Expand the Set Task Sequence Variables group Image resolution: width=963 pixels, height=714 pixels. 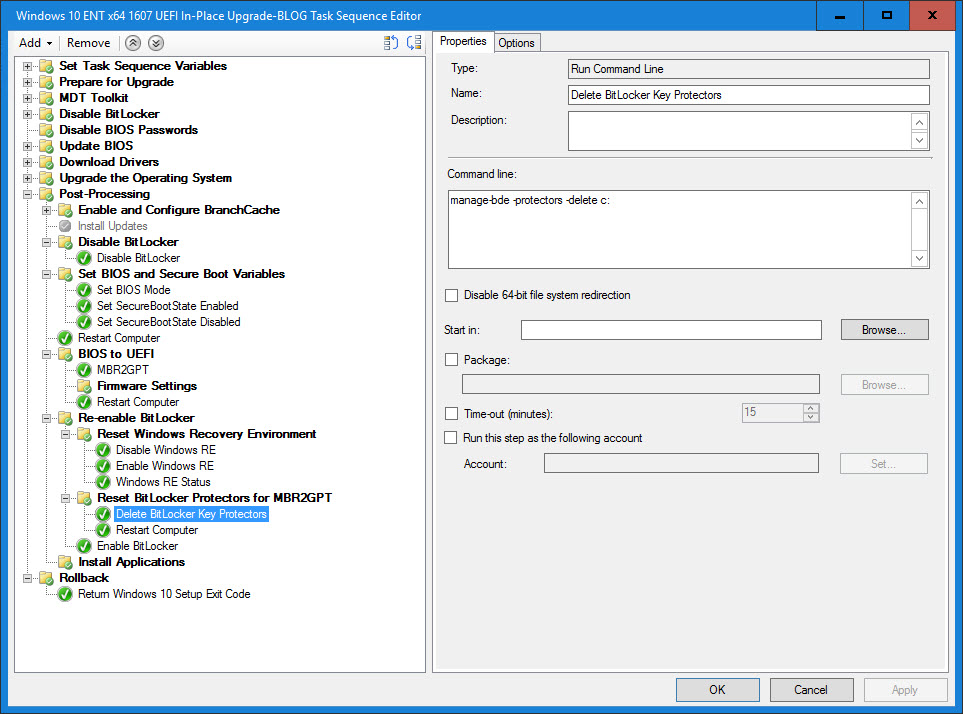coord(29,66)
